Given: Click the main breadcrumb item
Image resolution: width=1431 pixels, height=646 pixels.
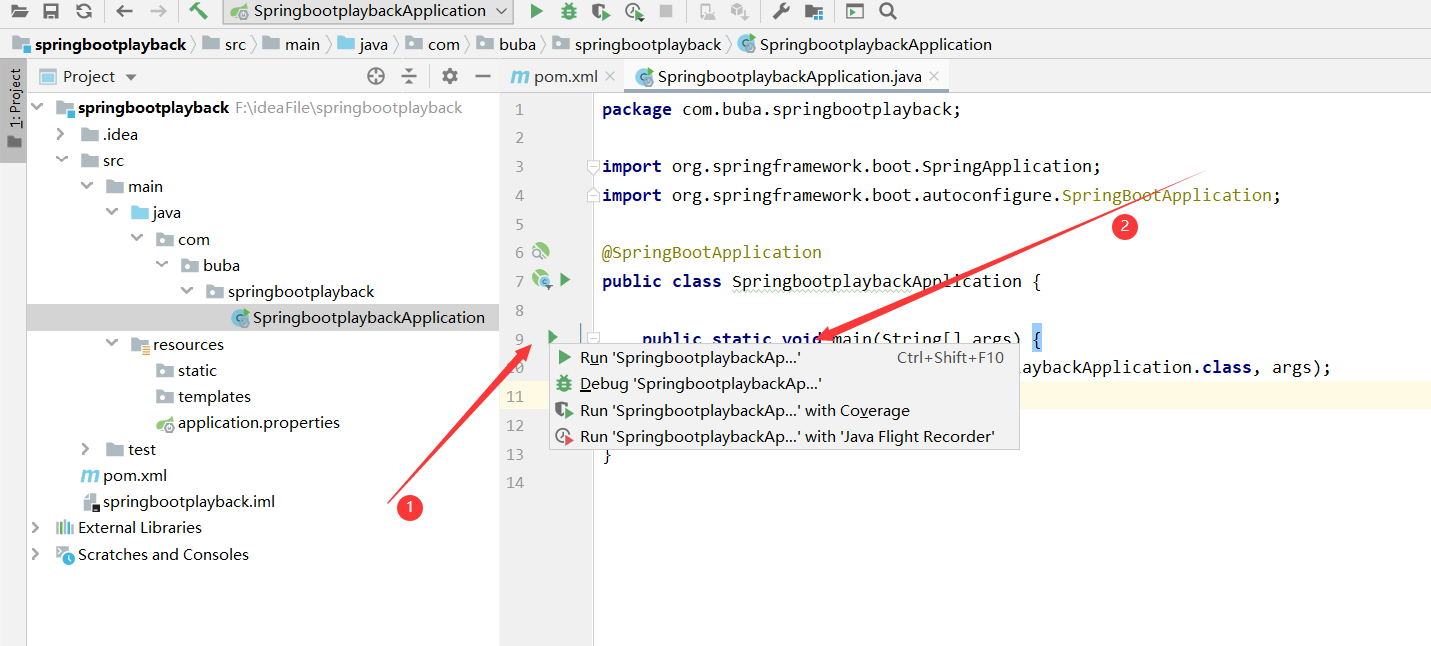Looking at the screenshot, I should coord(292,44).
